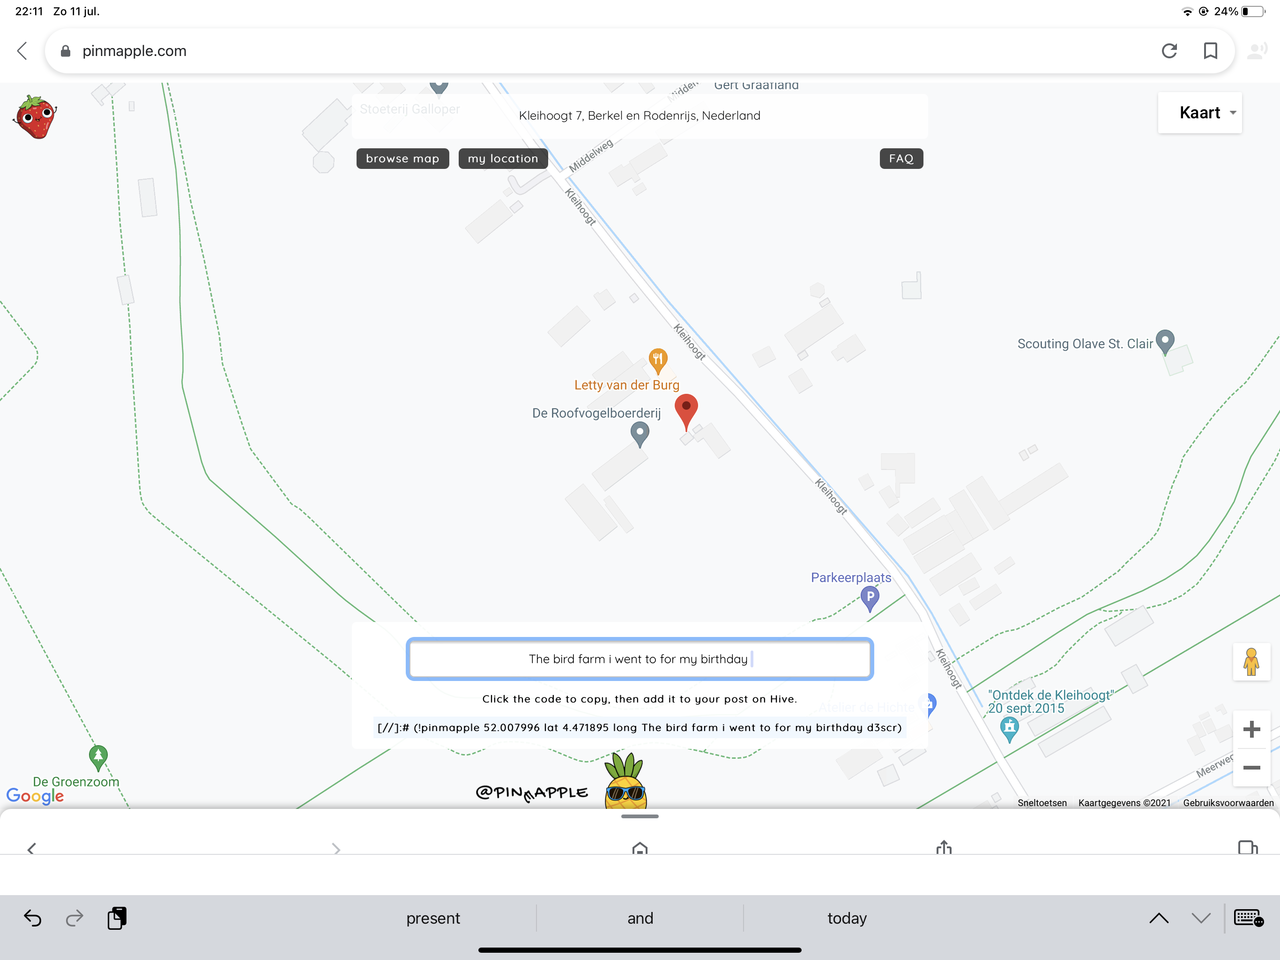Screen dimensions: 1280x960
Task: Open the browser profile icon
Action: pyautogui.click(x=1257, y=51)
